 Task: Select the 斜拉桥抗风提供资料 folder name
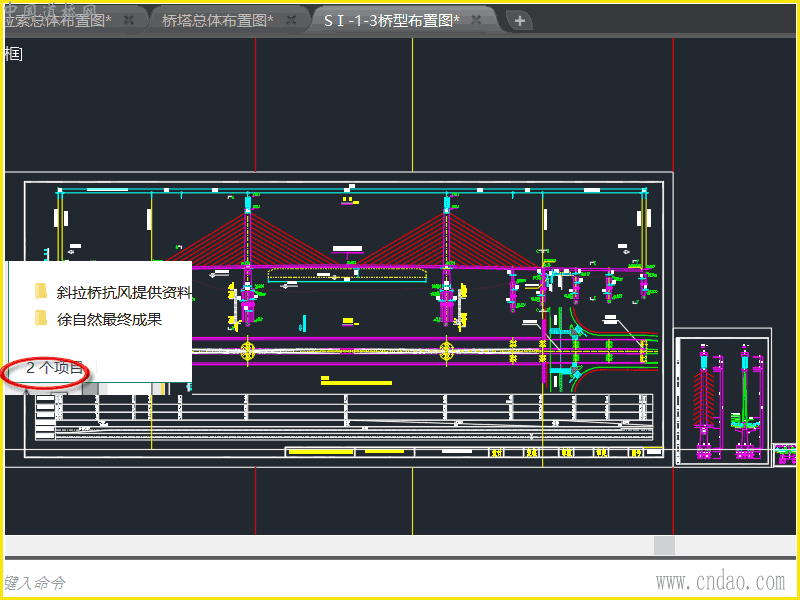tap(124, 292)
